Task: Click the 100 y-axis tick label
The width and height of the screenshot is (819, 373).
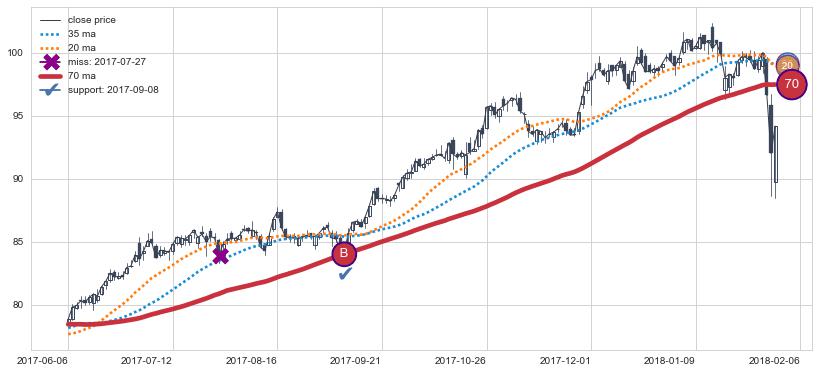Action: point(17,53)
